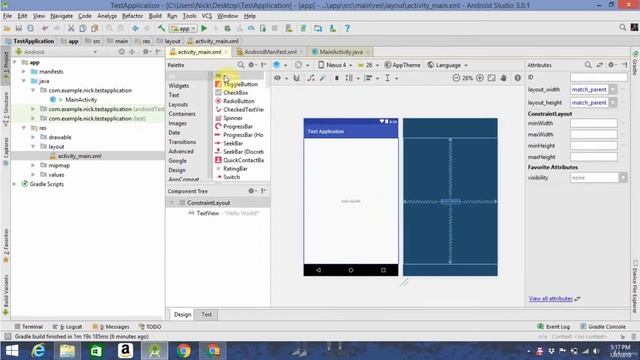This screenshot has width=640, height=360.
Task: Open the Terminal tool window
Action: (29, 327)
